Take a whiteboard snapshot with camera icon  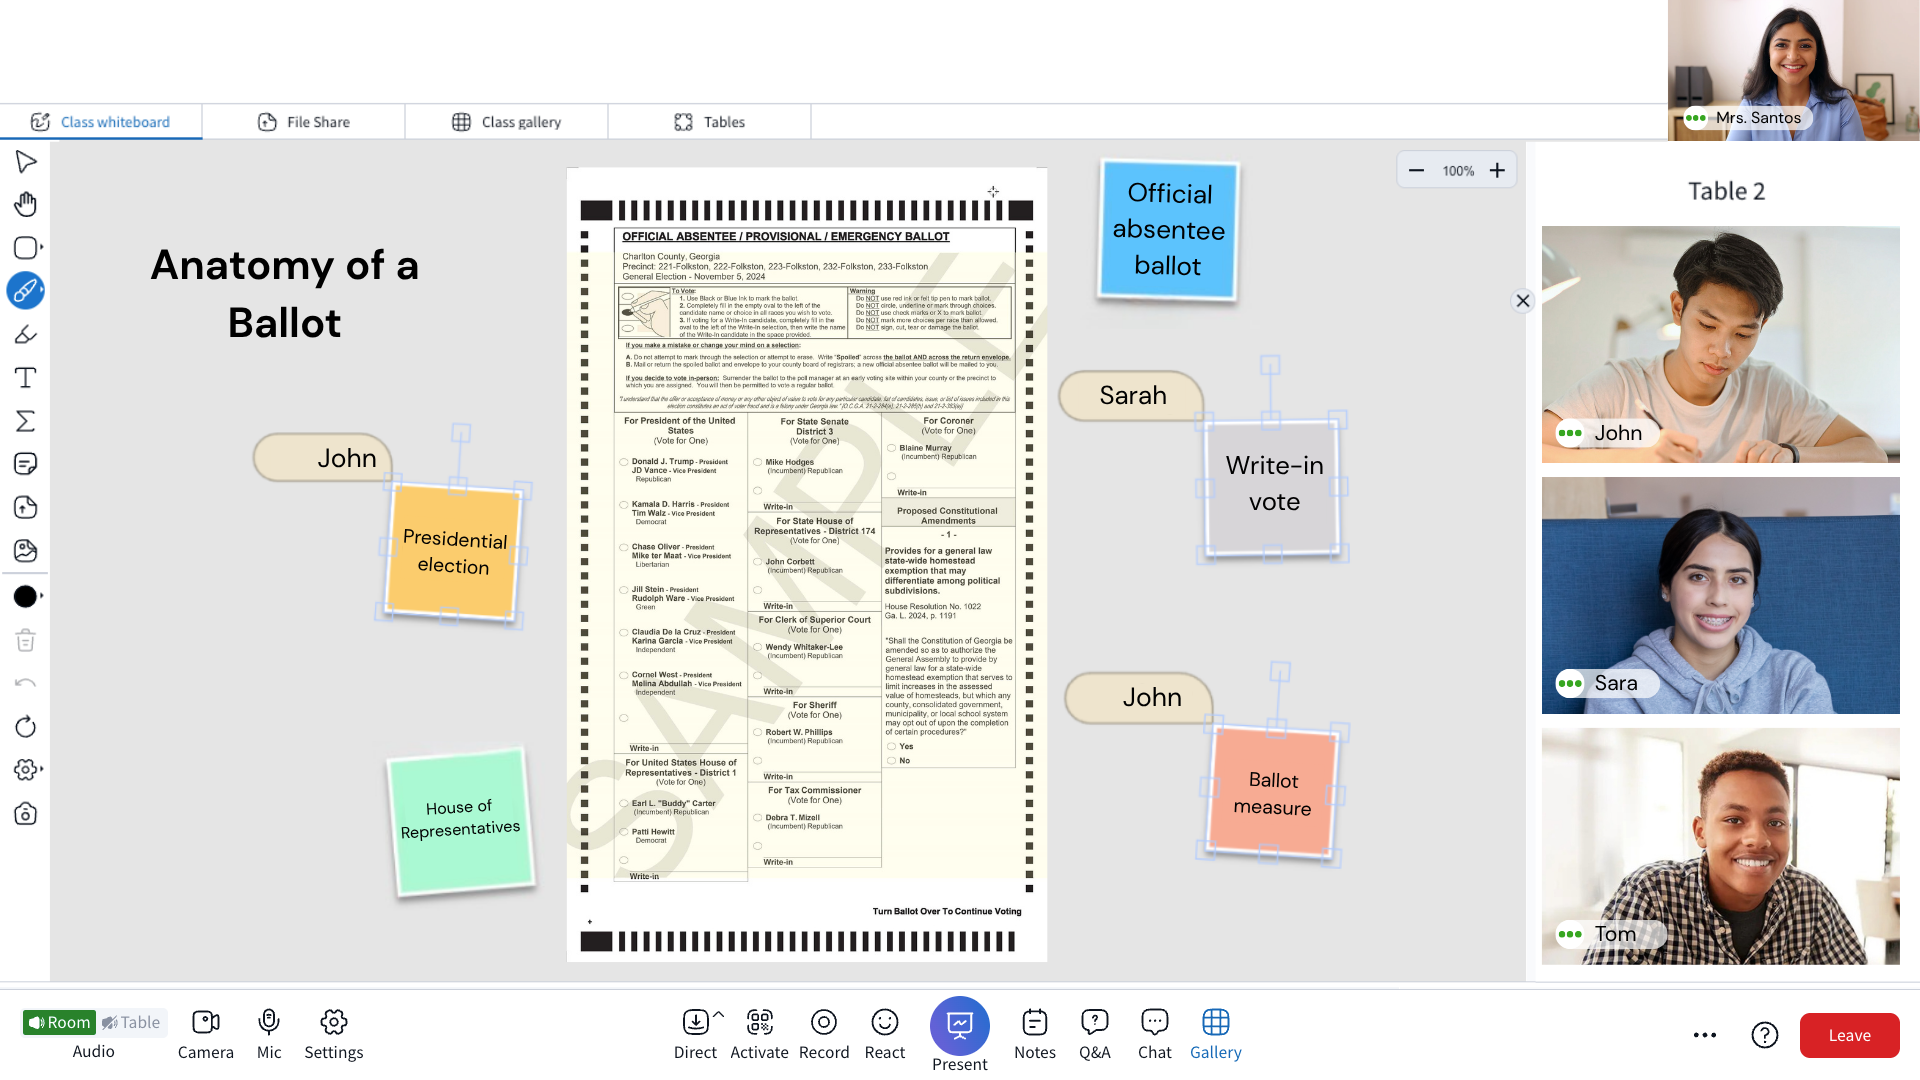click(x=26, y=813)
